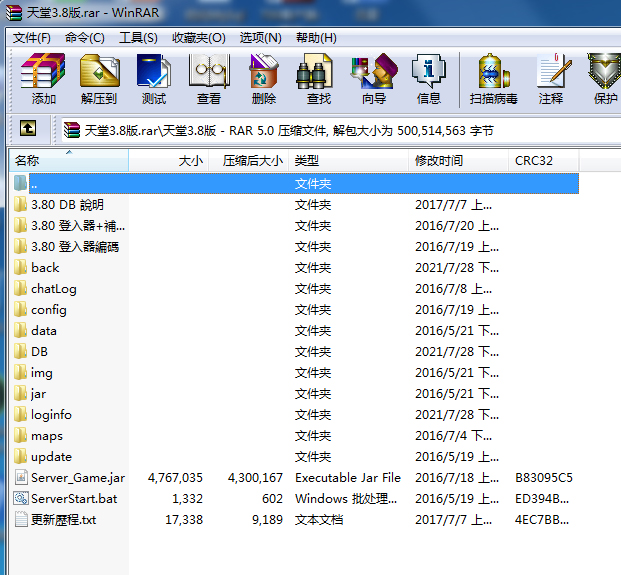Image resolution: width=621 pixels, height=575 pixels.
Task: Click the 添加 (Add) toolbar icon
Action: [x=43, y=79]
